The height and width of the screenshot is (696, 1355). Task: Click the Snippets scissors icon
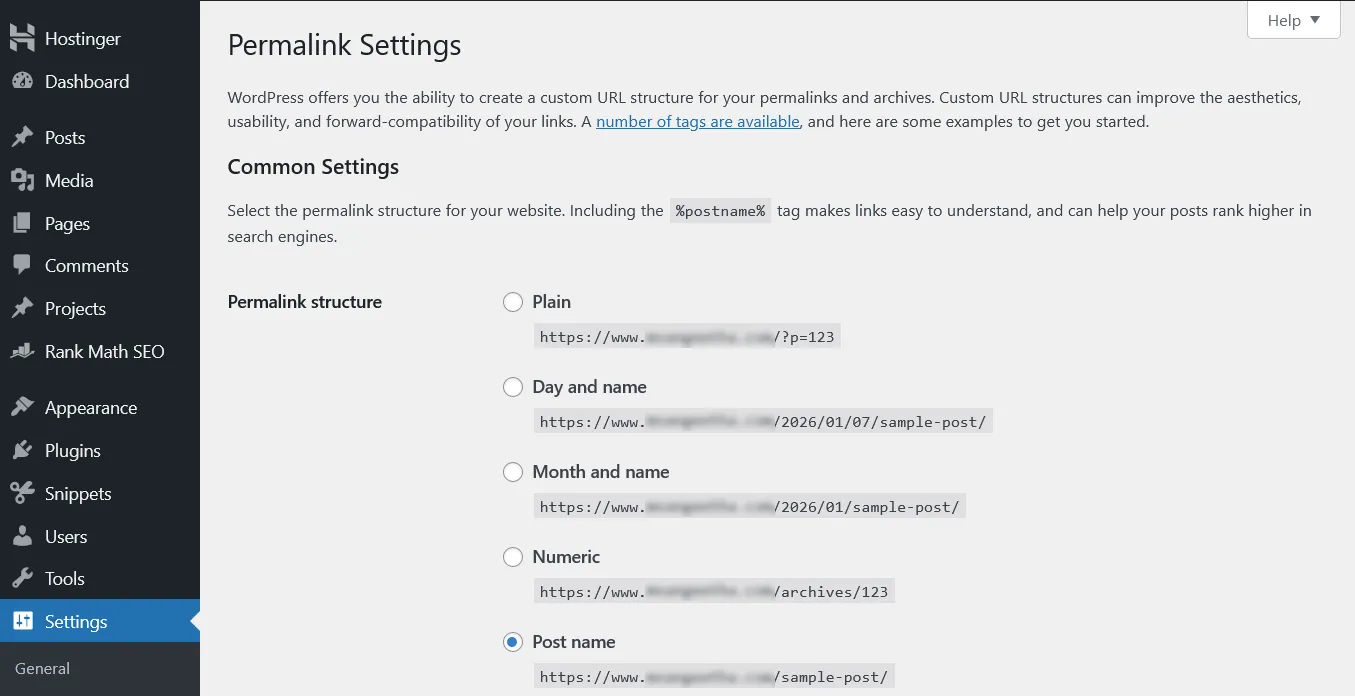click(x=22, y=493)
